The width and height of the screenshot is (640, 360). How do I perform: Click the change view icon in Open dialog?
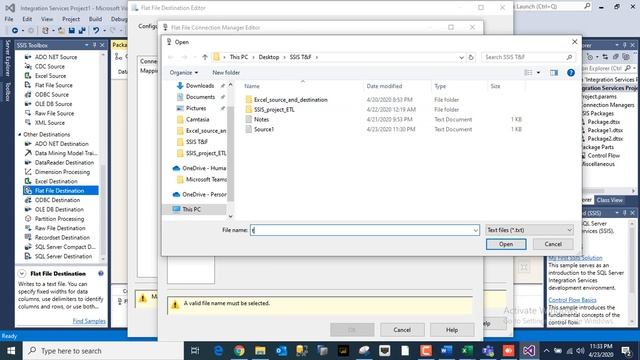coord(528,73)
